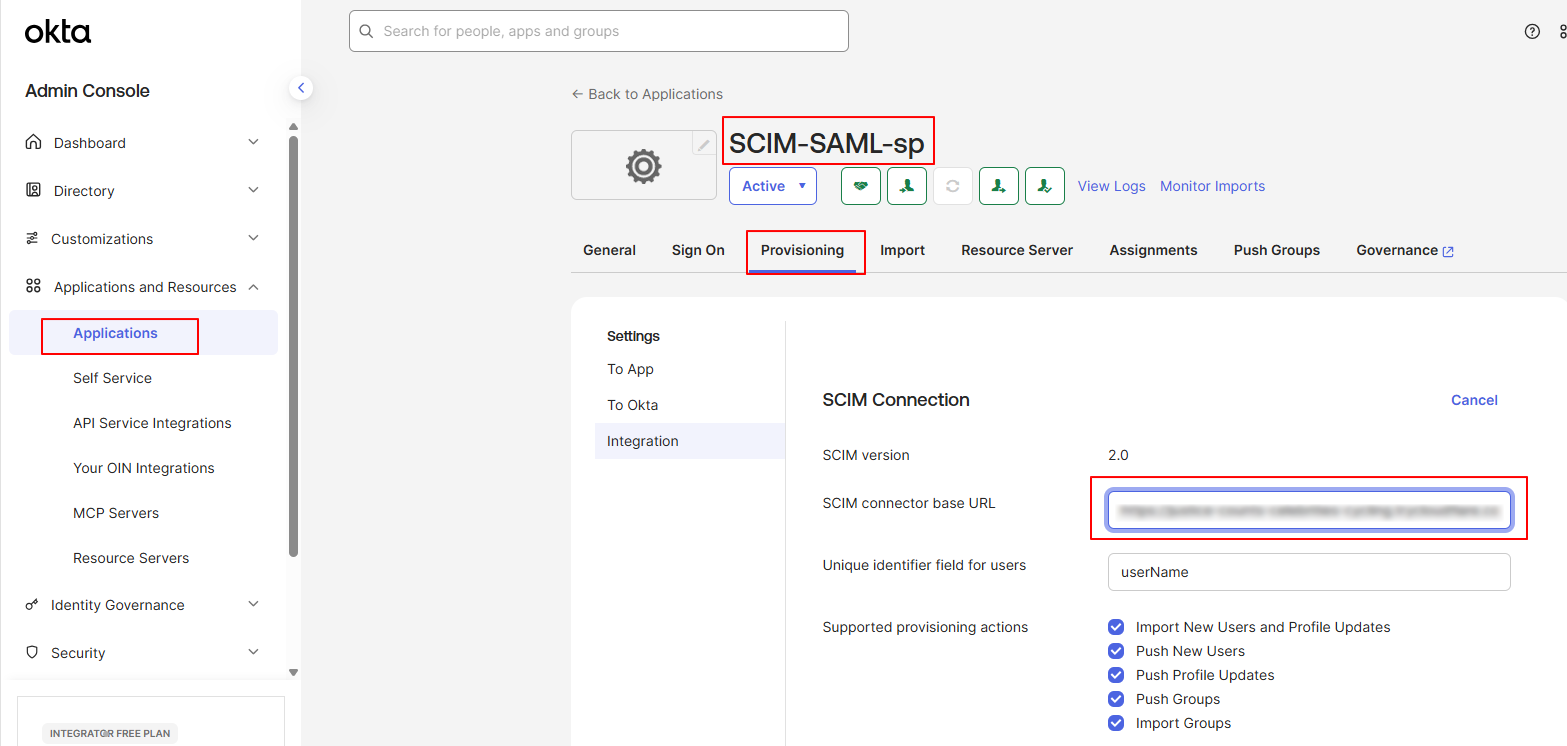Collapse the Applications and Resources chevron
The height and width of the screenshot is (746, 1567).
pos(253,286)
